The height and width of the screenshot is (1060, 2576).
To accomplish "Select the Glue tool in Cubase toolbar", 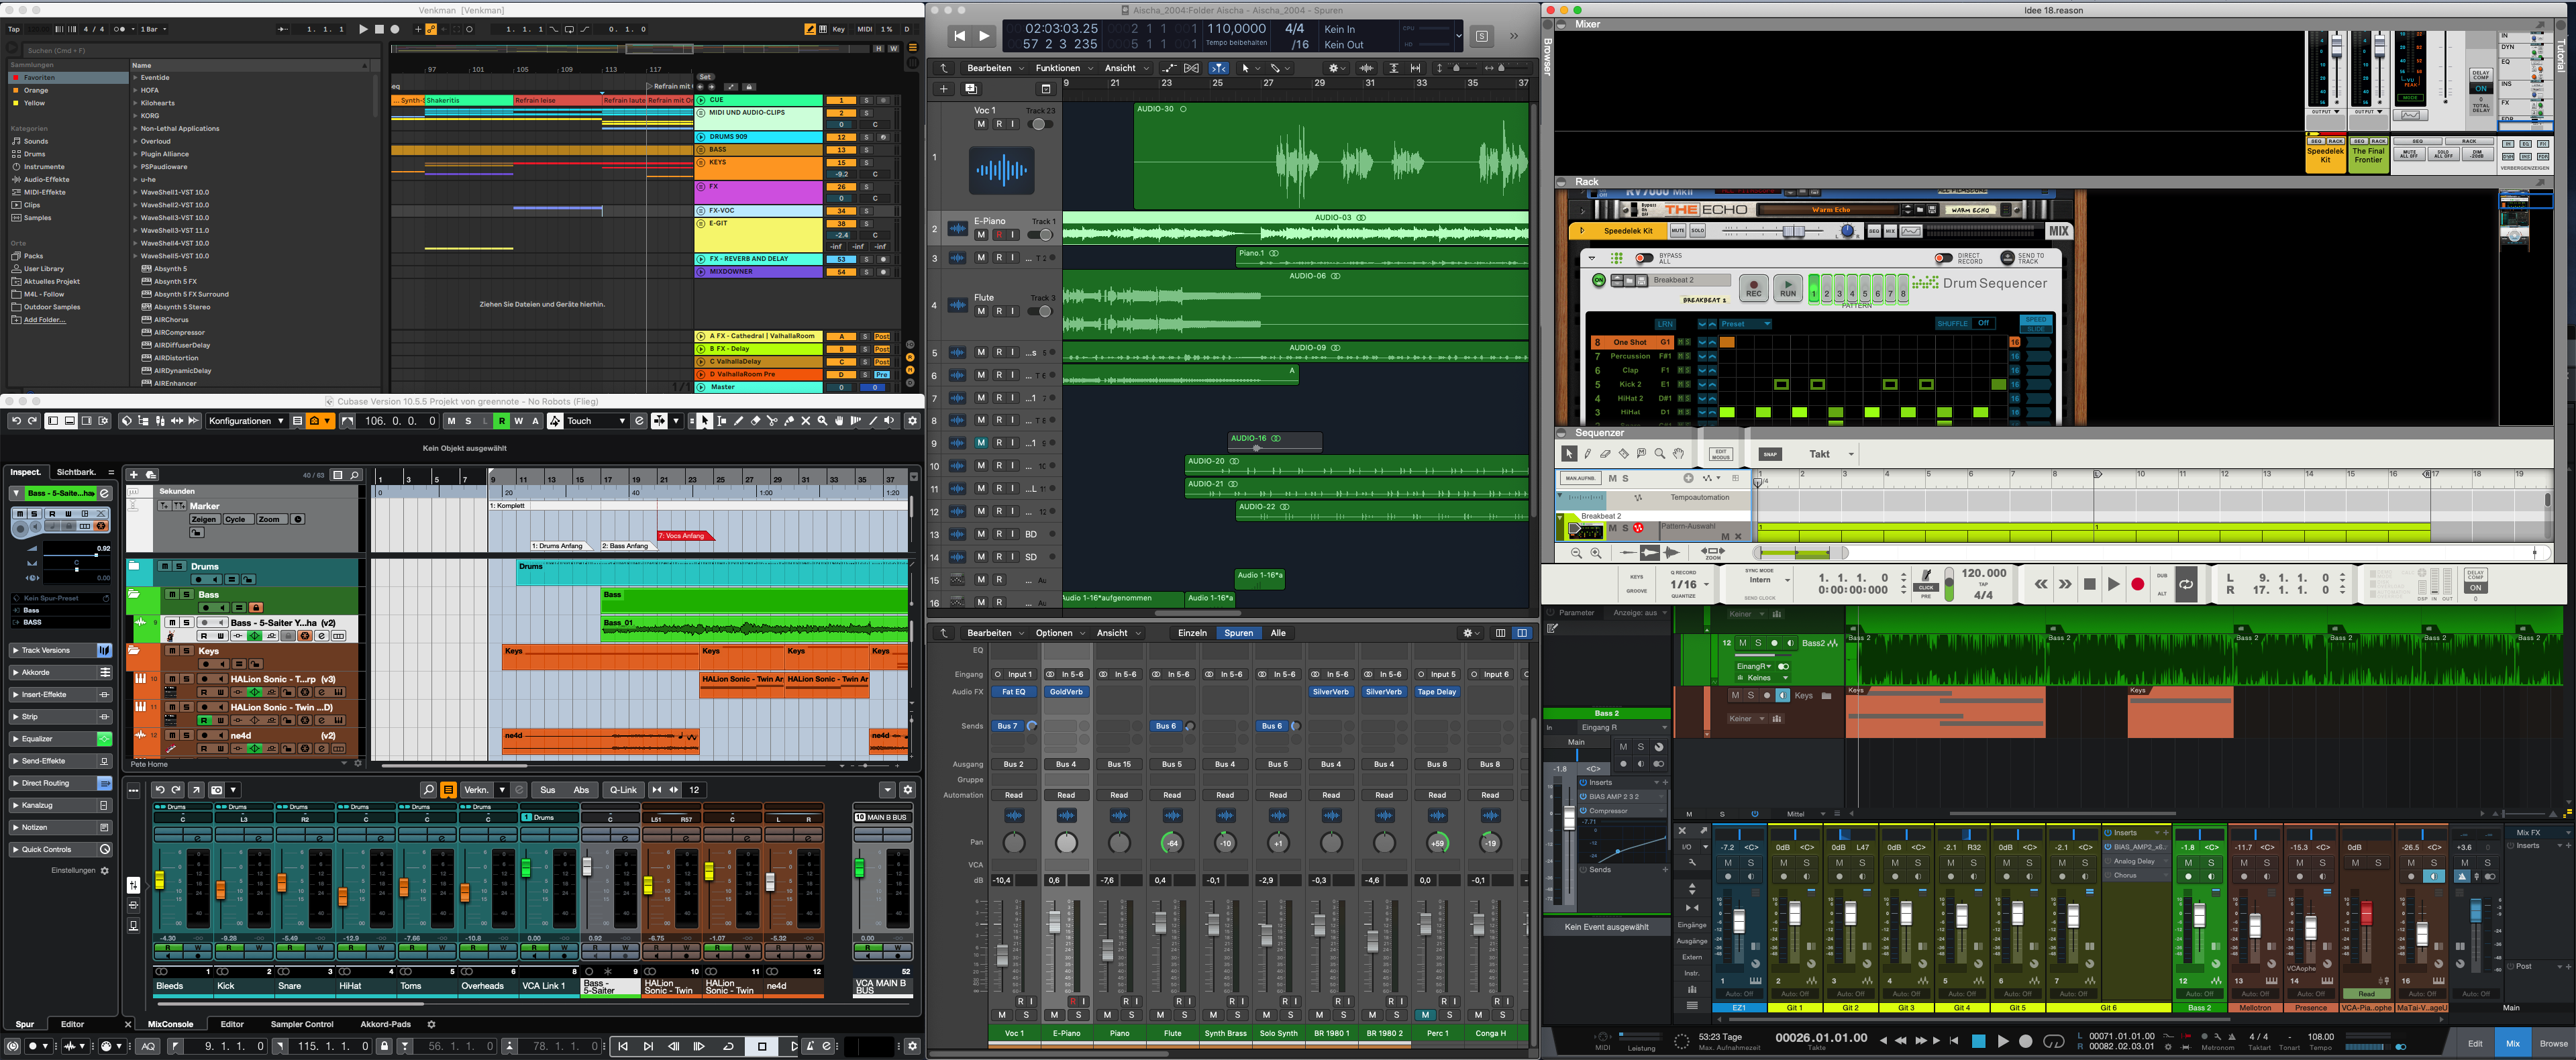I will click(789, 421).
